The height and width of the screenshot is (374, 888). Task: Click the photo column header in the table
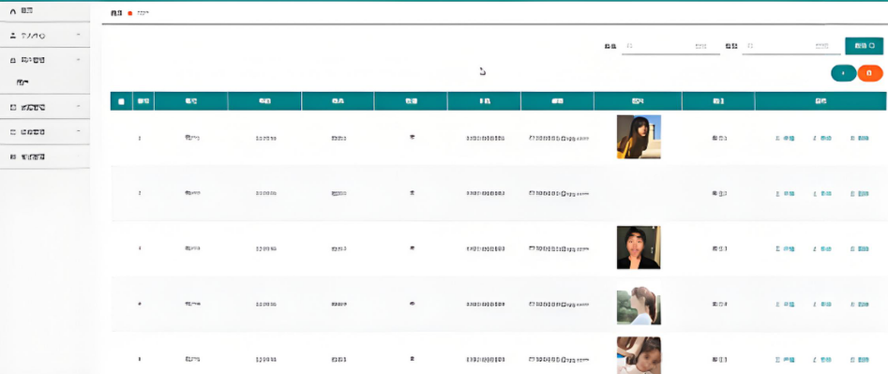pyautogui.click(x=638, y=101)
